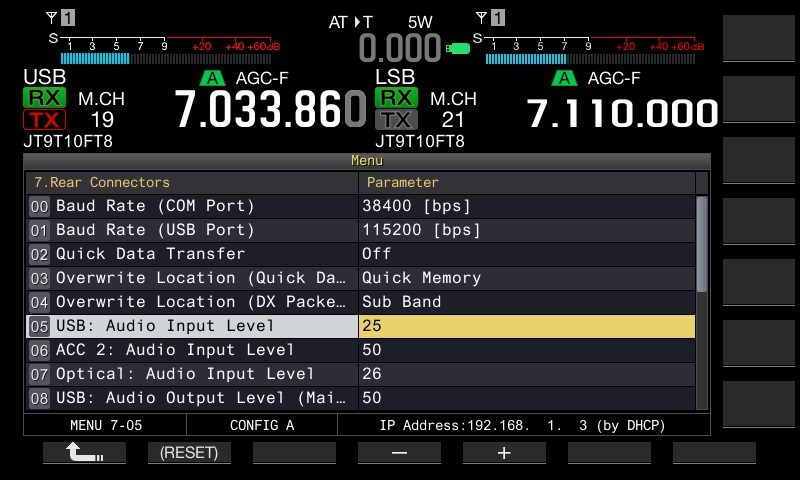Select menu item 02 Quick Data Transfer
This screenshot has width=800, height=480.
191,254
